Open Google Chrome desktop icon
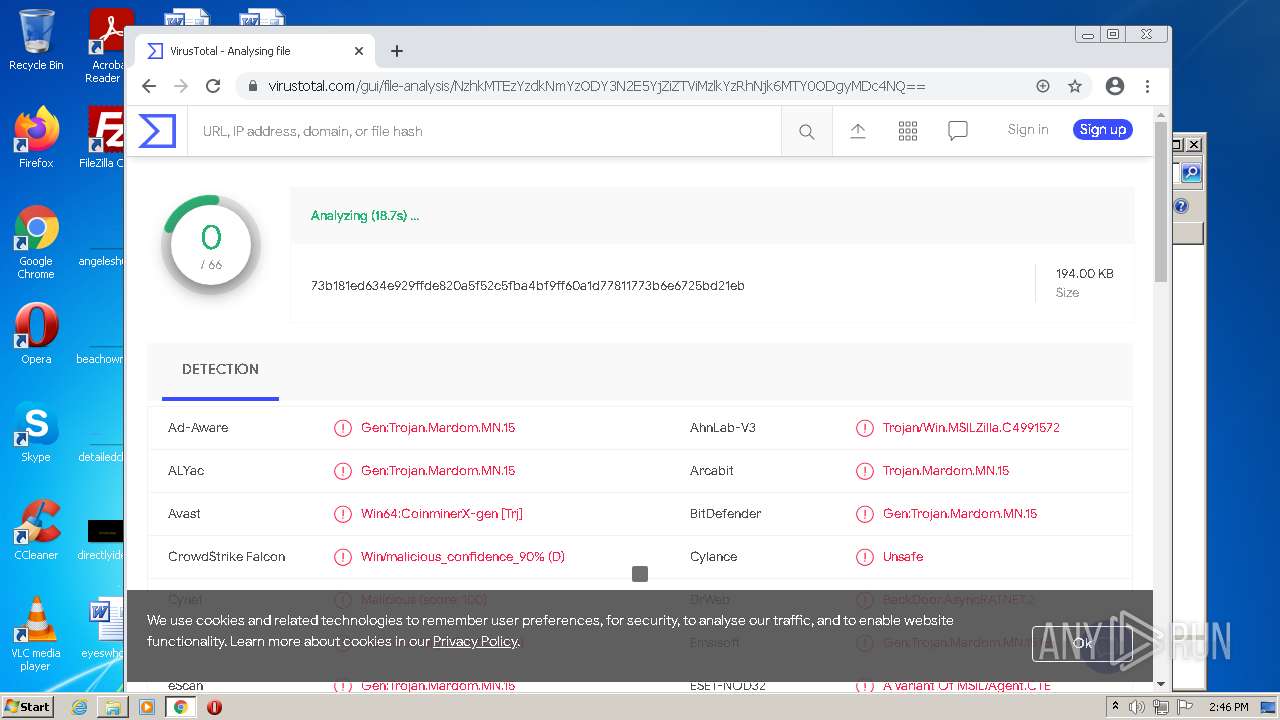The width and height of the screenshot is (1280, 720). (x=36, y=242)
